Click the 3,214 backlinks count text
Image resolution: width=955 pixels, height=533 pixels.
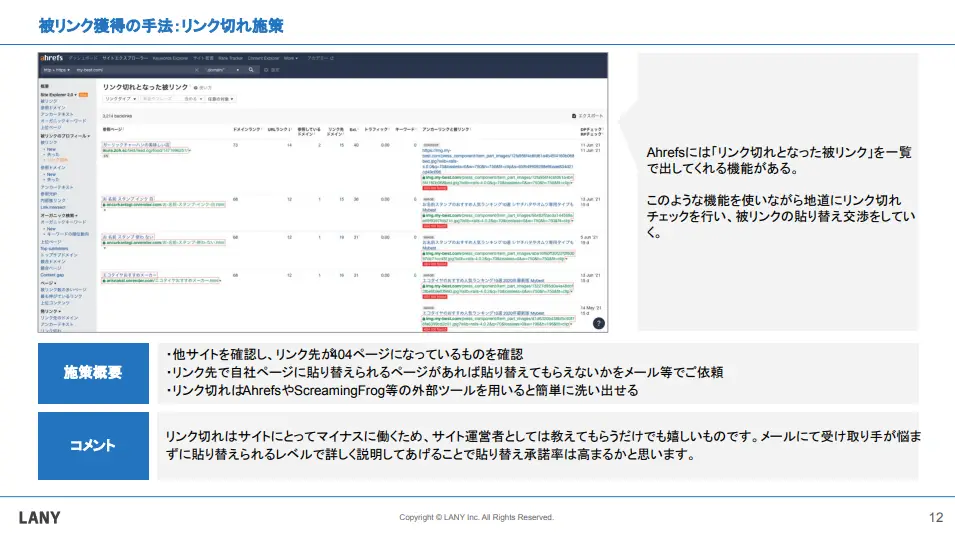[x=117, y=116]
